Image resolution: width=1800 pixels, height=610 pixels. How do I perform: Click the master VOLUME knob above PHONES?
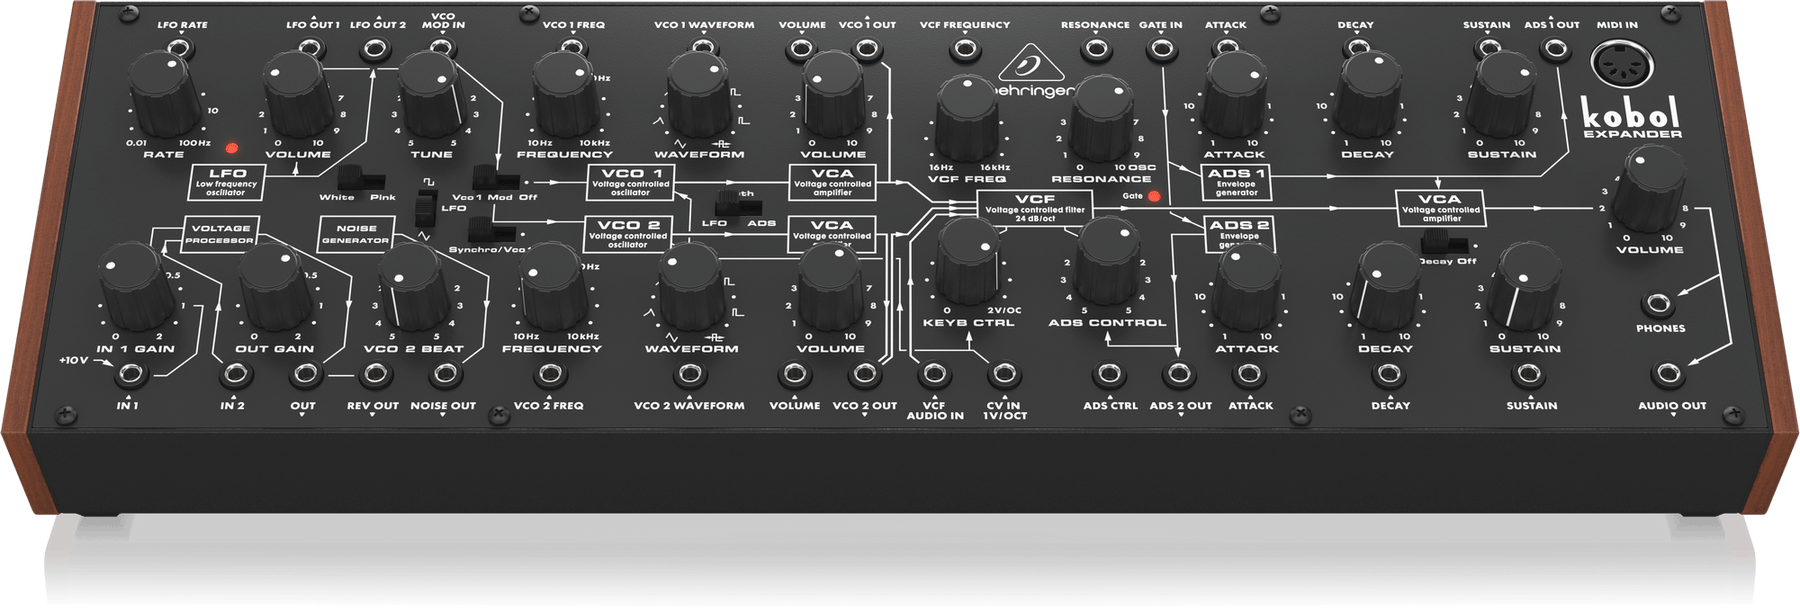point(1650,192)
